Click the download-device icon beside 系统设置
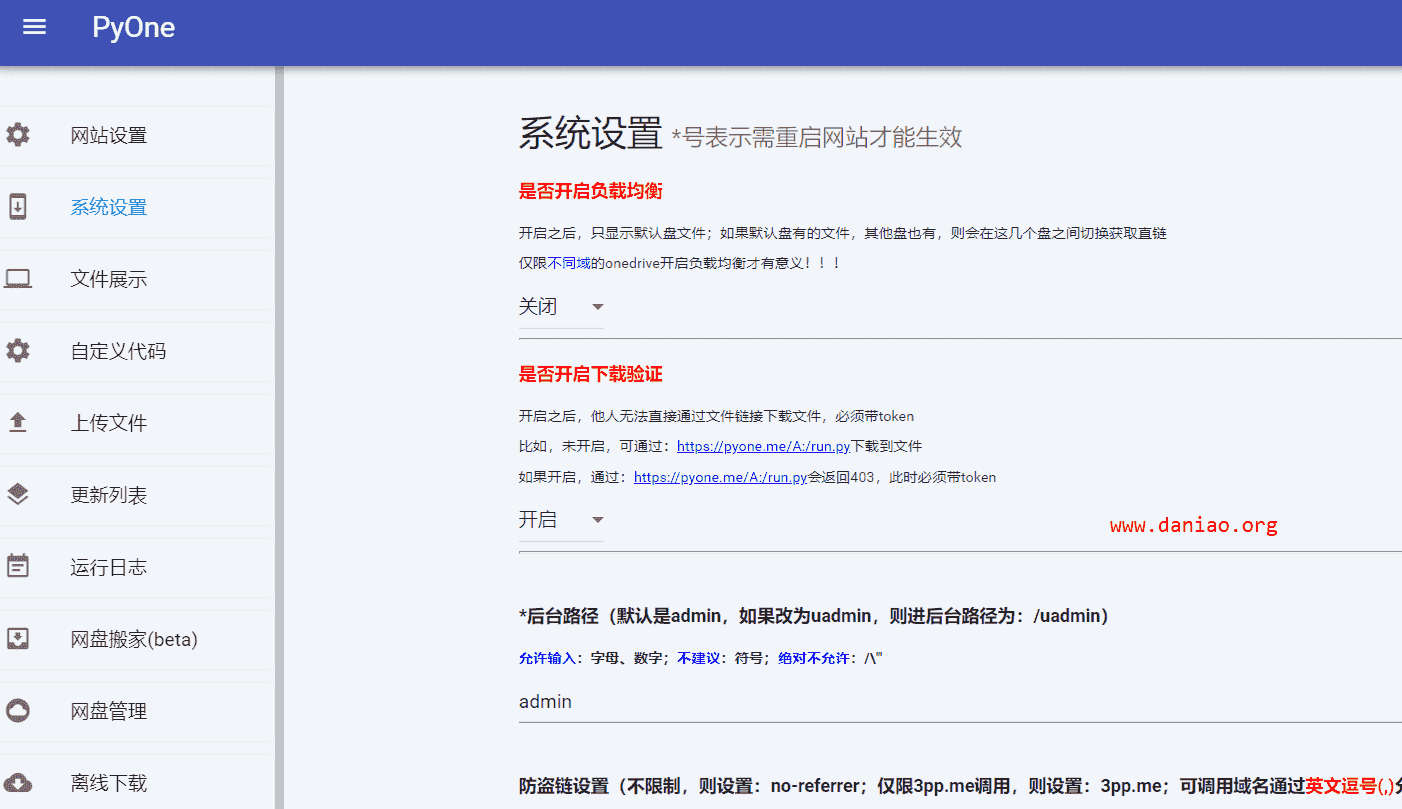Screen dimensions: 1402x809 (17, 207)
